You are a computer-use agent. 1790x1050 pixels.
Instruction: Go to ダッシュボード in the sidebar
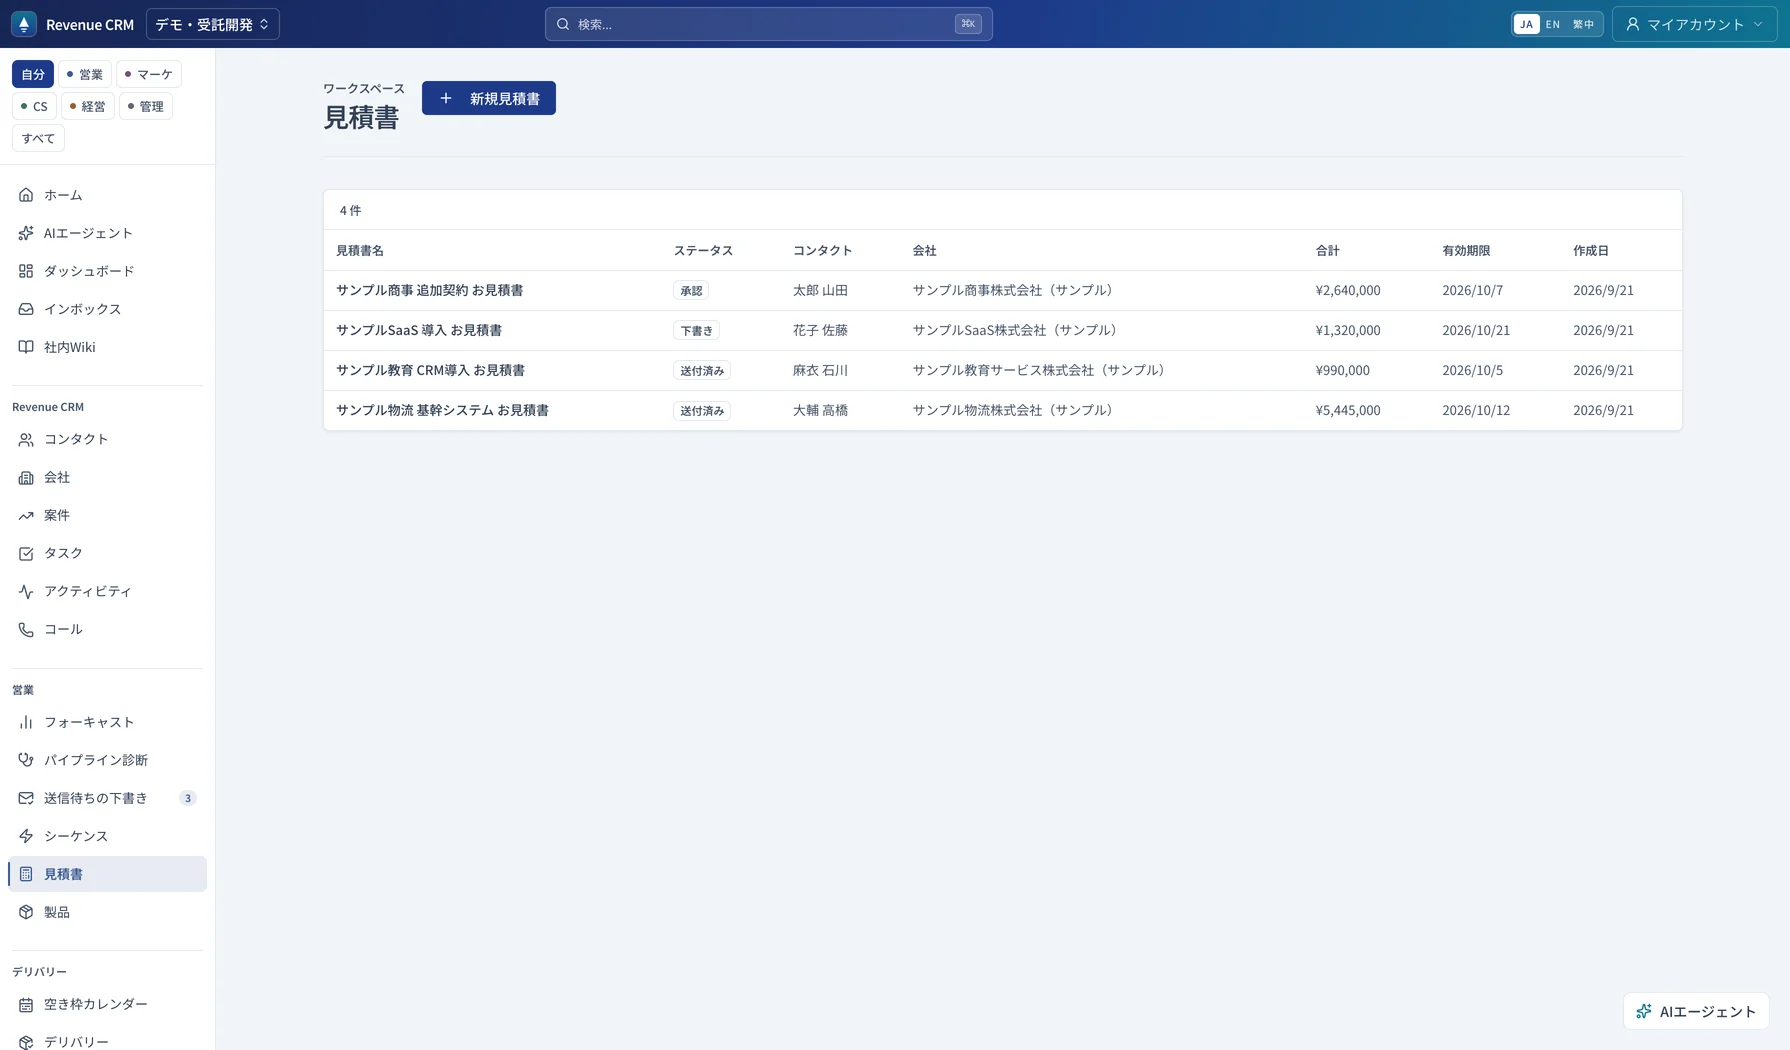click(x=107, y=271)
